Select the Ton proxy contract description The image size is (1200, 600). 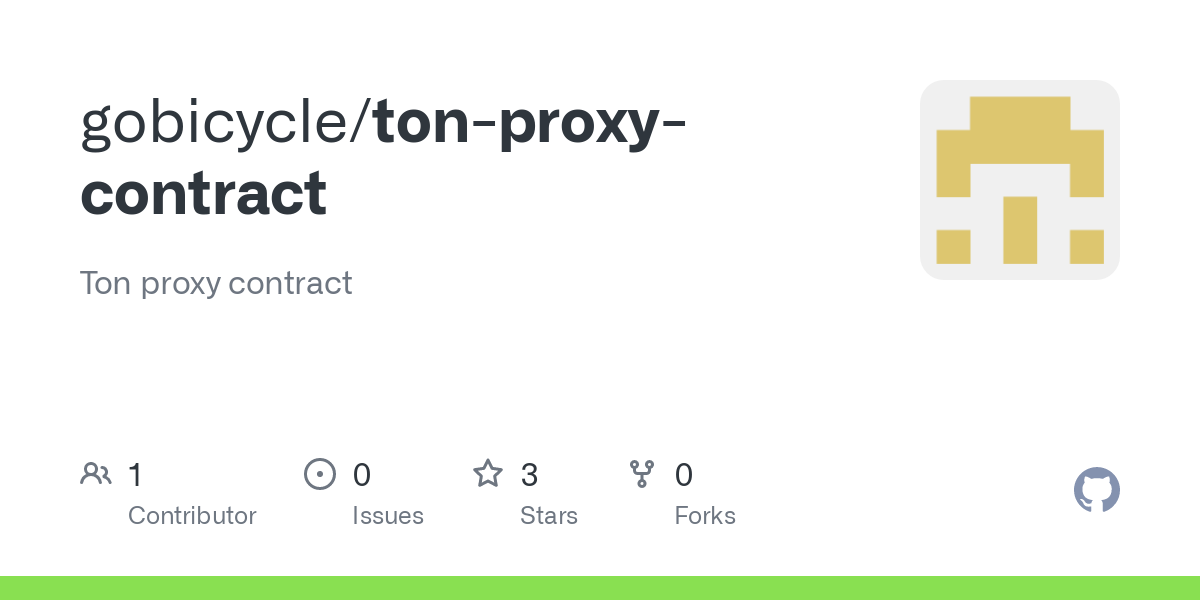point(216,283)
